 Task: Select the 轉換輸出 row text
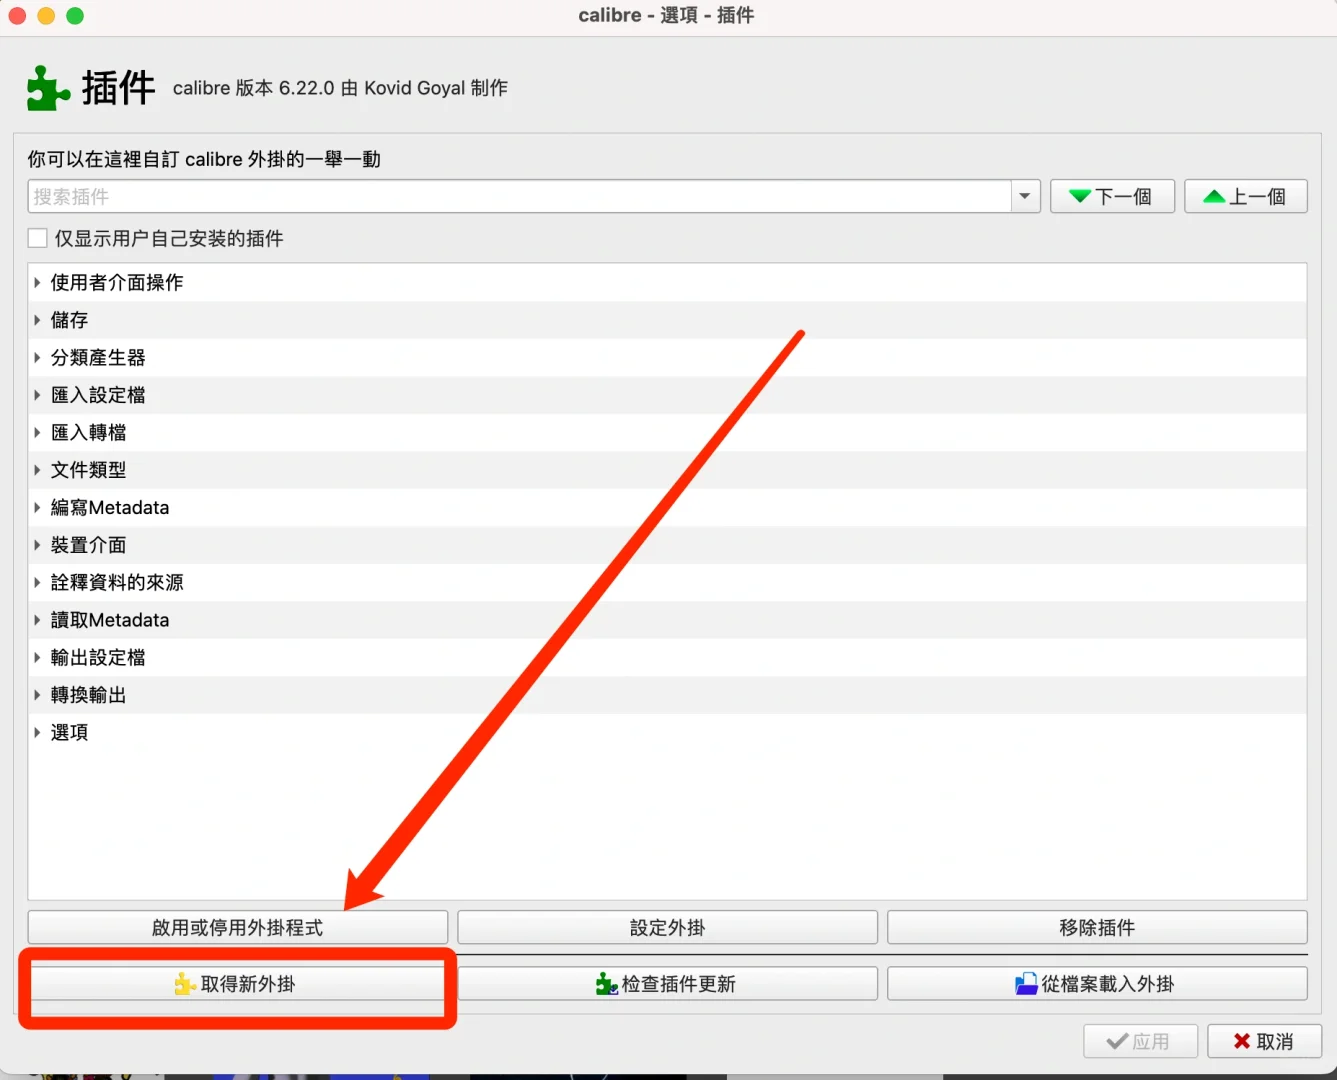[89, 695]
